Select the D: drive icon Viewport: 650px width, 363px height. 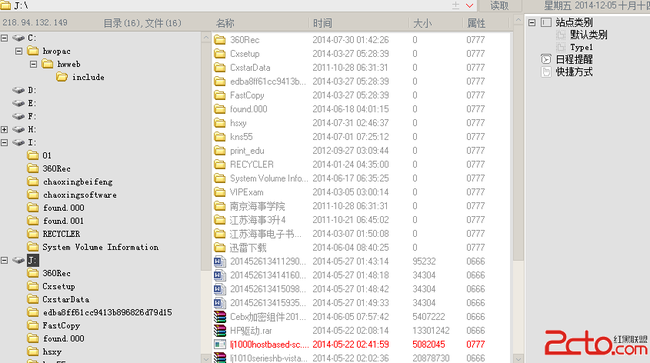point(19,90)
